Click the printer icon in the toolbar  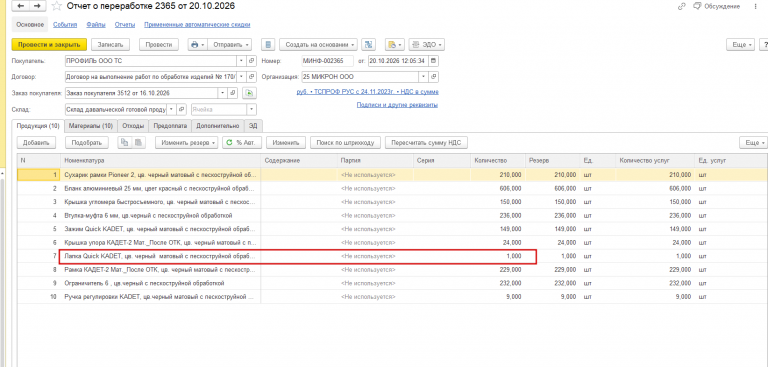click(x=197, y=45)
